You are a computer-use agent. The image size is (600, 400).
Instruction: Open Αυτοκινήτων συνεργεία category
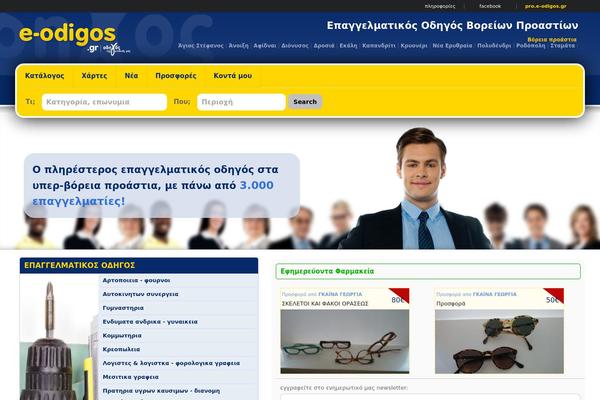tap(140, 294)
